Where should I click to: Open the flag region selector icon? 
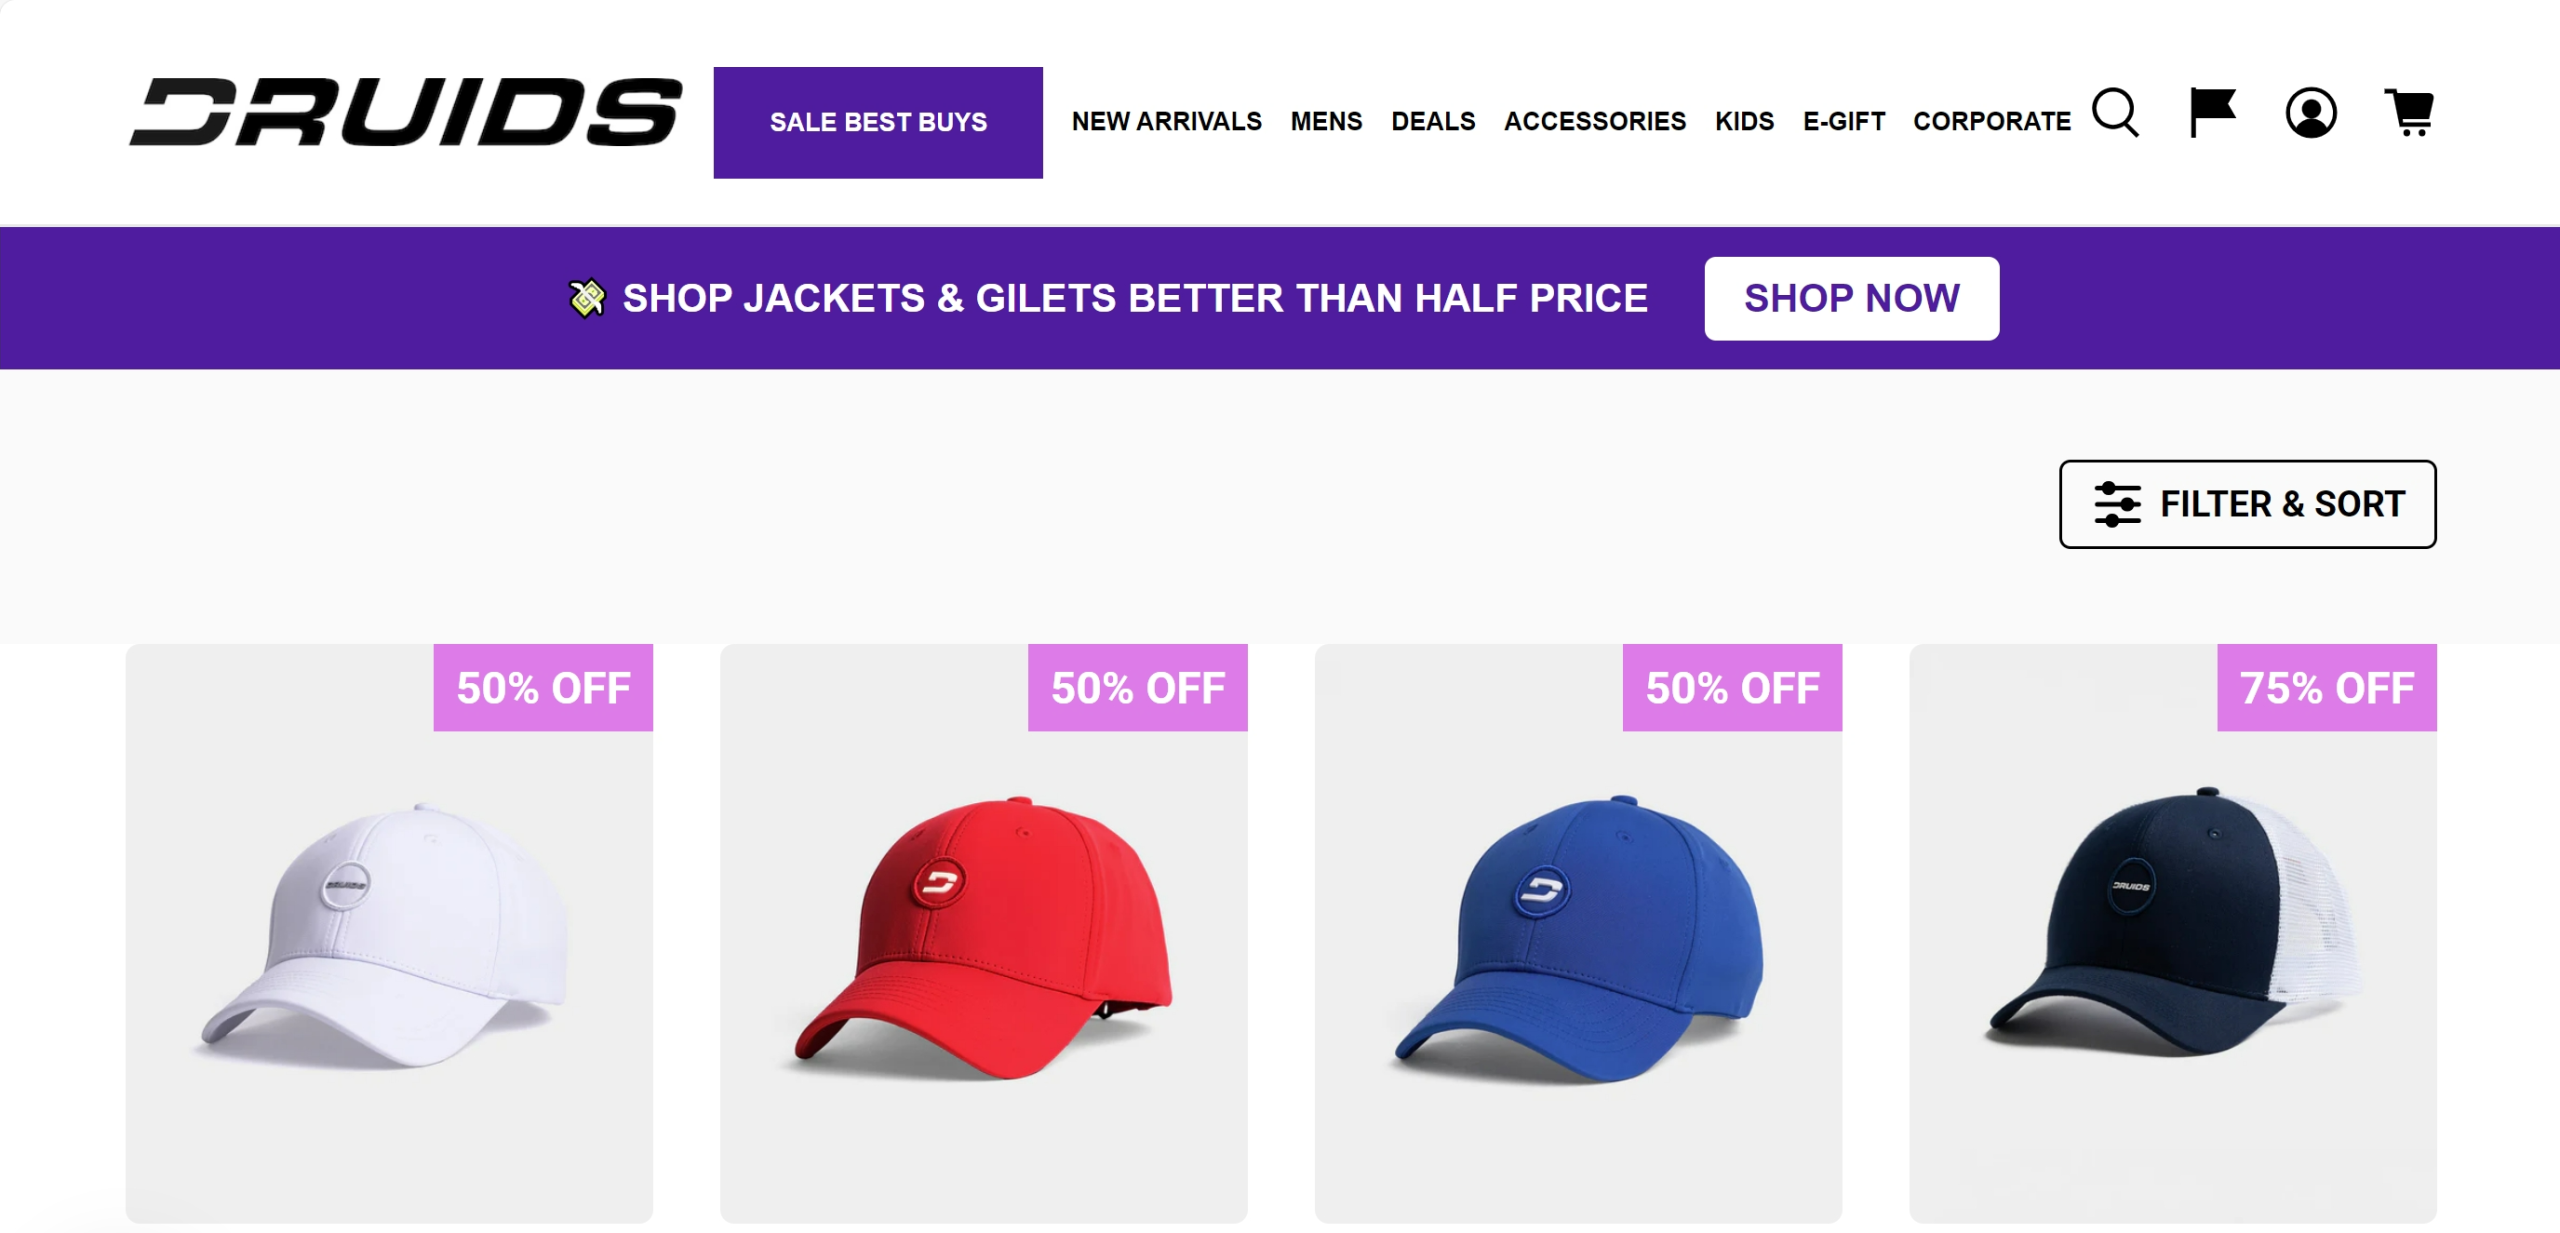(x=2211, y=112)
